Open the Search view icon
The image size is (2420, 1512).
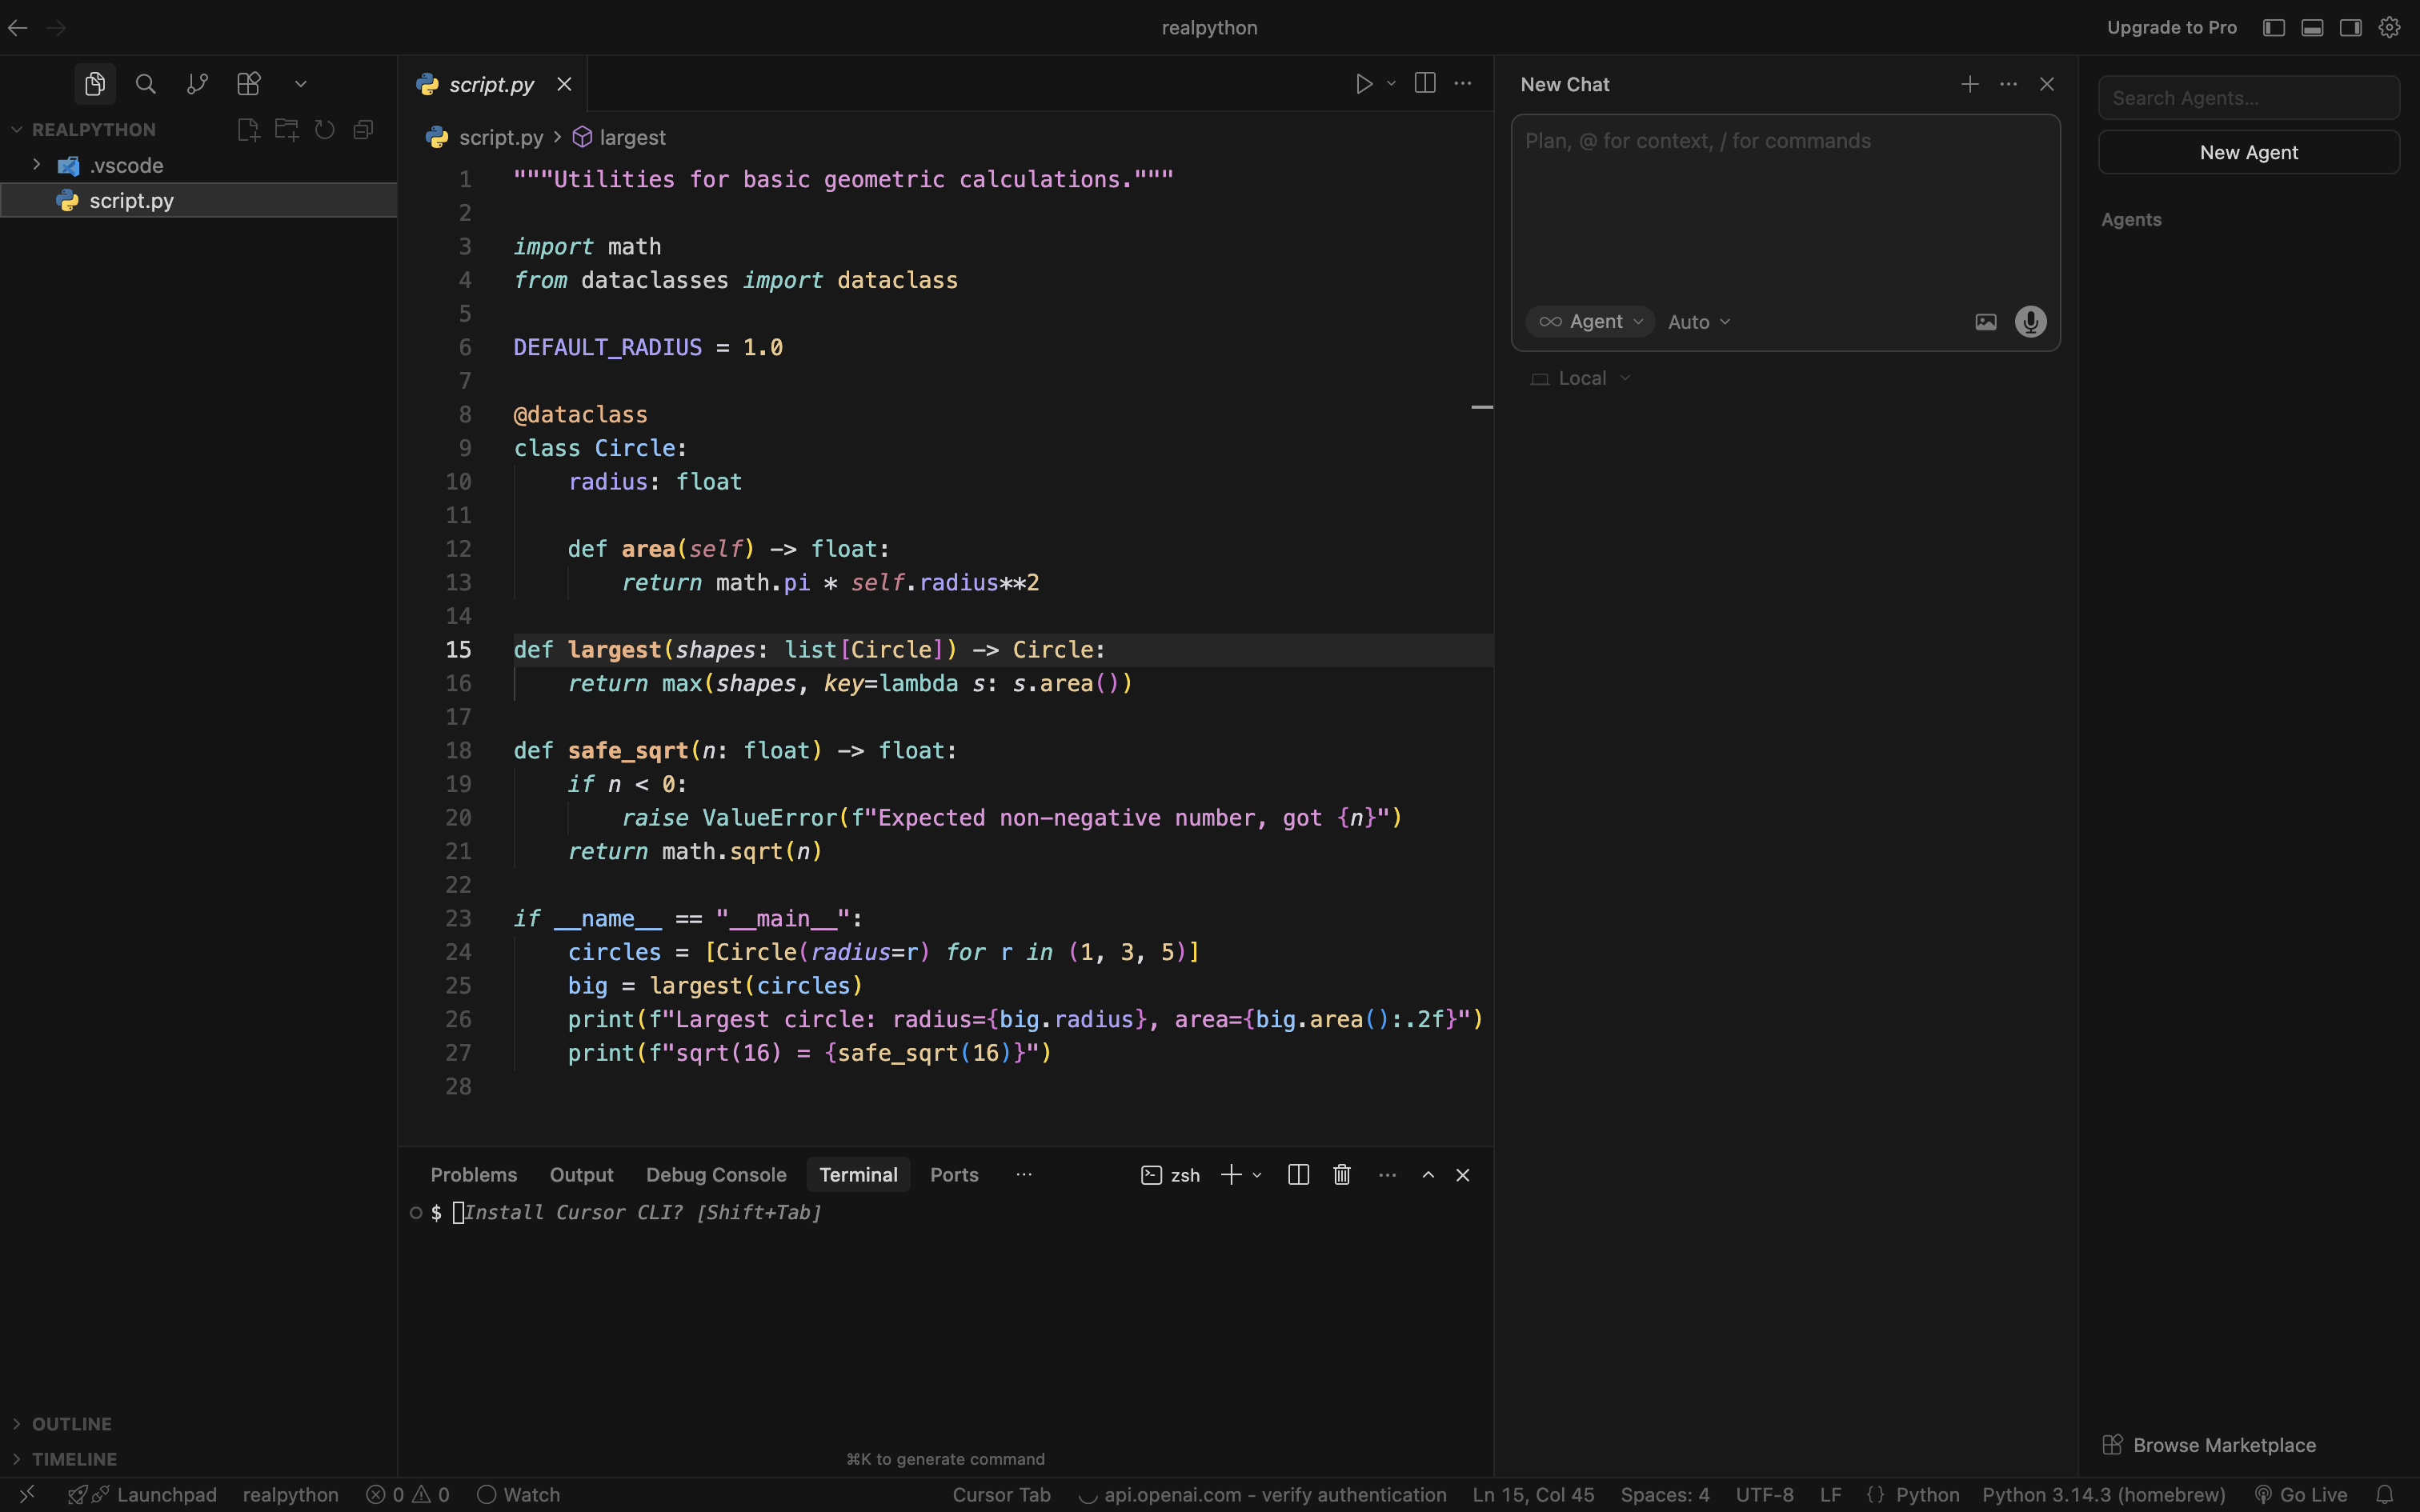point(146,84)
